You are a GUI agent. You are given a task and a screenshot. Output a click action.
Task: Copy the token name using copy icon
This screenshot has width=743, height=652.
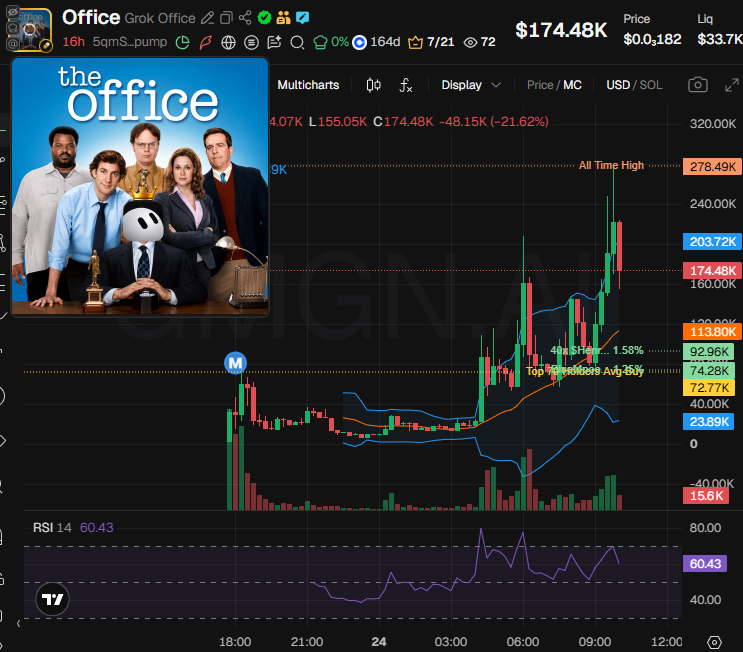click(227, 18)
